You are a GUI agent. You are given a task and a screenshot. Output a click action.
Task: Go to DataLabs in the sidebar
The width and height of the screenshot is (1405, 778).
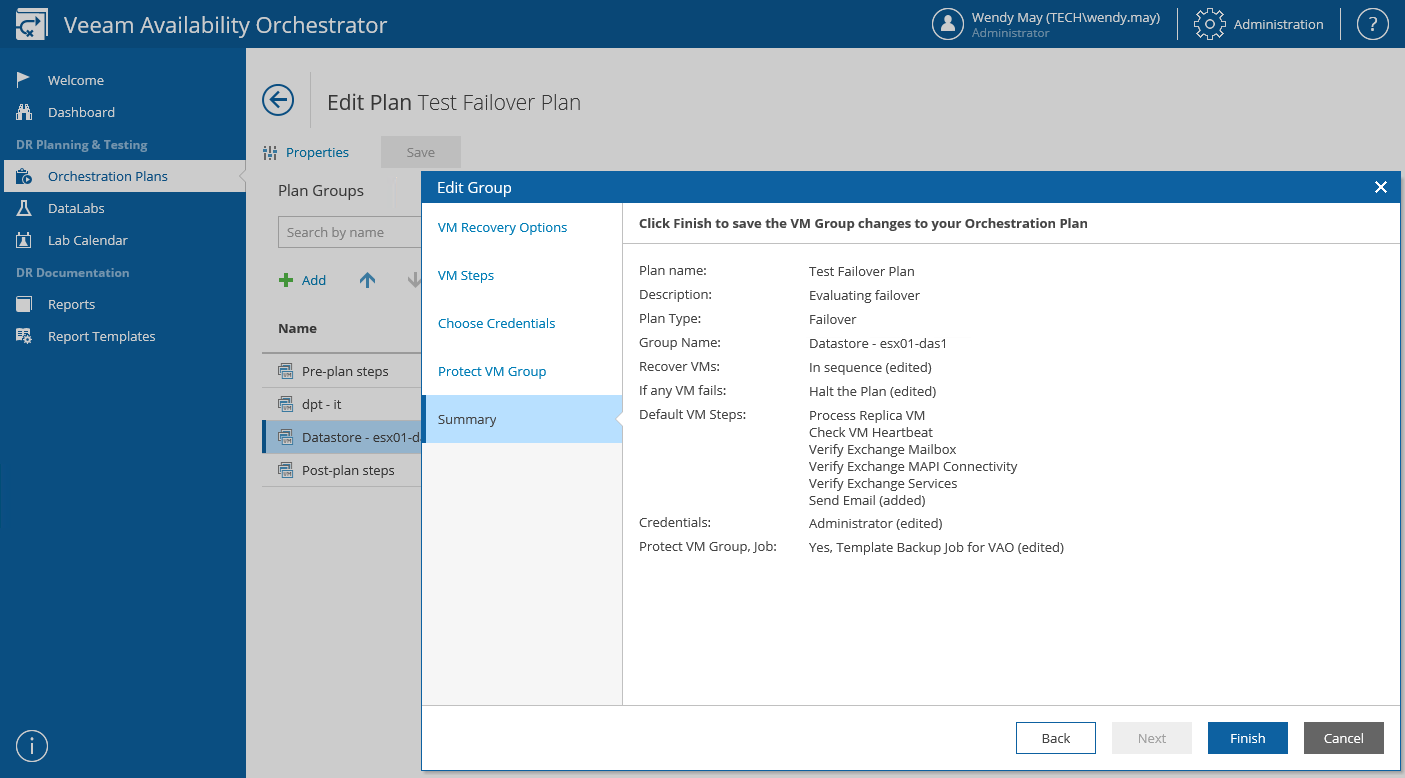pyautogui.click(x=76, y=208)
